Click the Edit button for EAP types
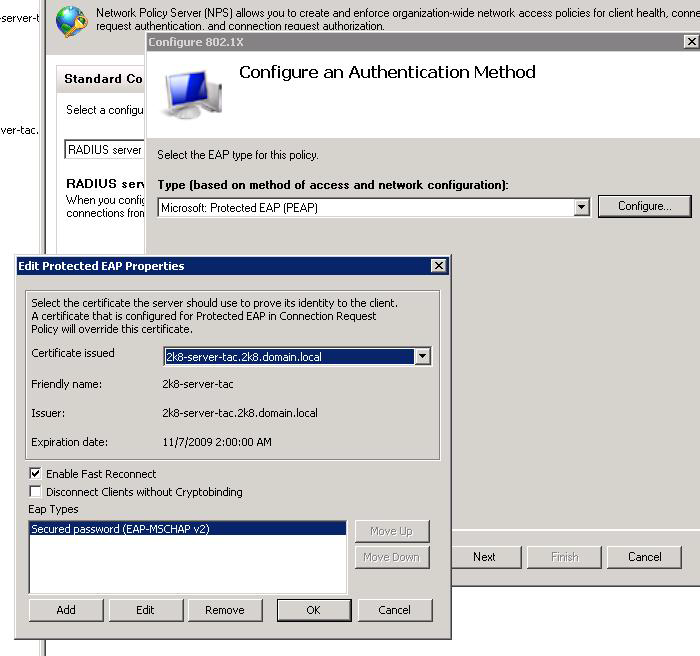This screenshot has height=656, width=700. (x=146, y=610)
